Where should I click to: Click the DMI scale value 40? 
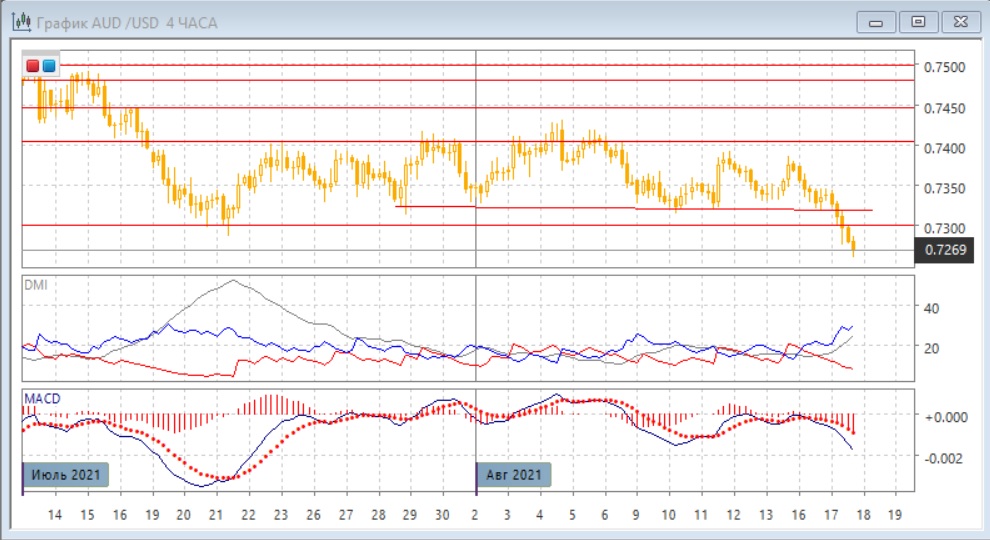[931, 308]
